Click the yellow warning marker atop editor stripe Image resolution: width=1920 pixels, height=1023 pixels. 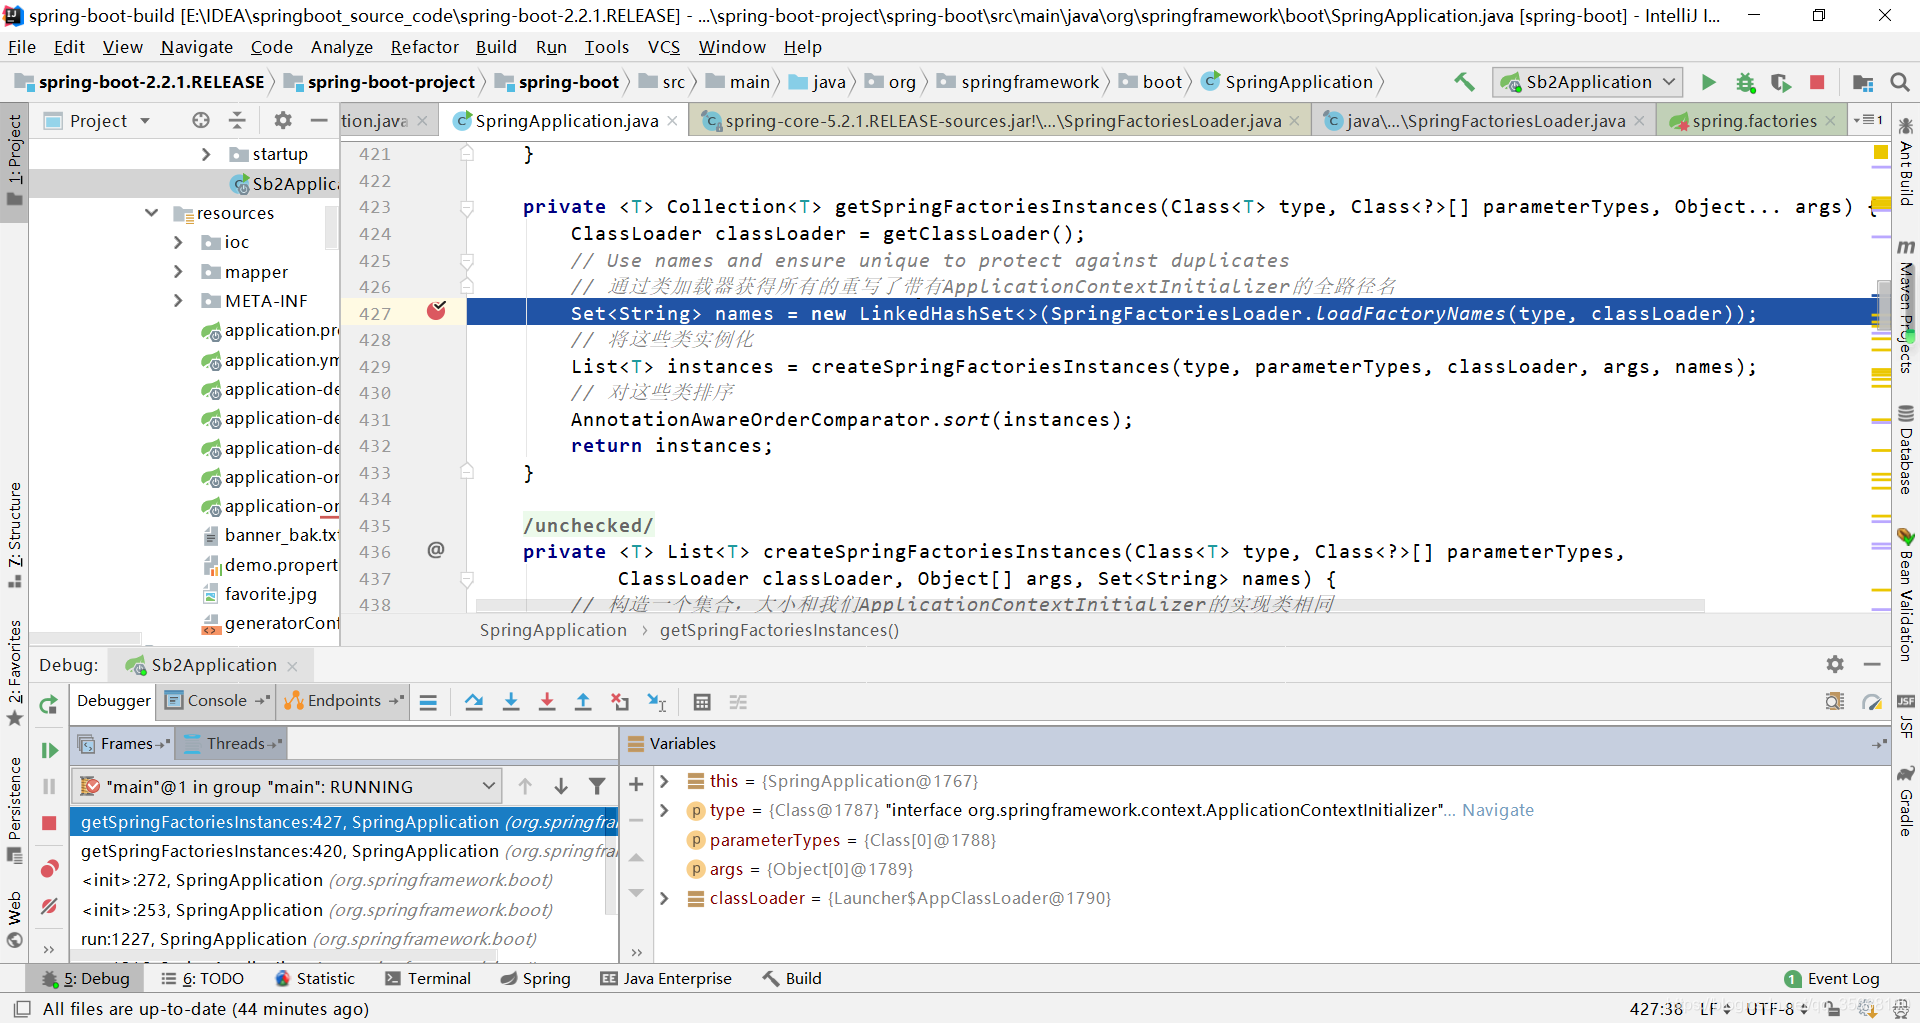coord(1880,152)
